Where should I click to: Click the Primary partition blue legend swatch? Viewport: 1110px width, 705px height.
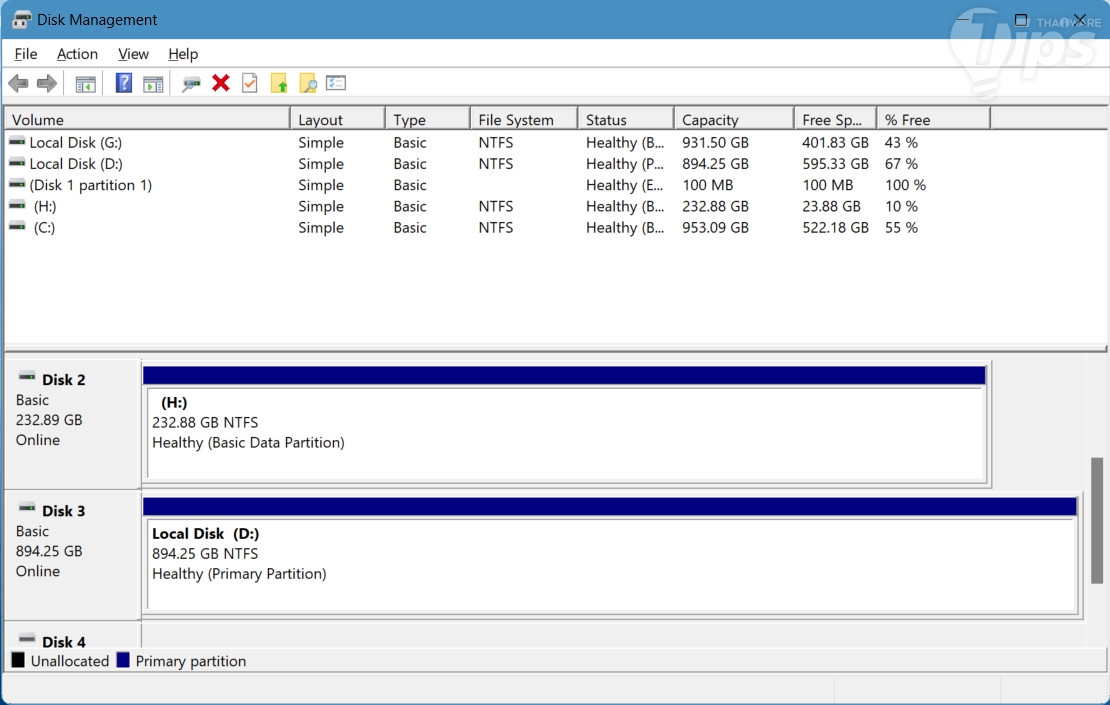(x=123, y=660)
